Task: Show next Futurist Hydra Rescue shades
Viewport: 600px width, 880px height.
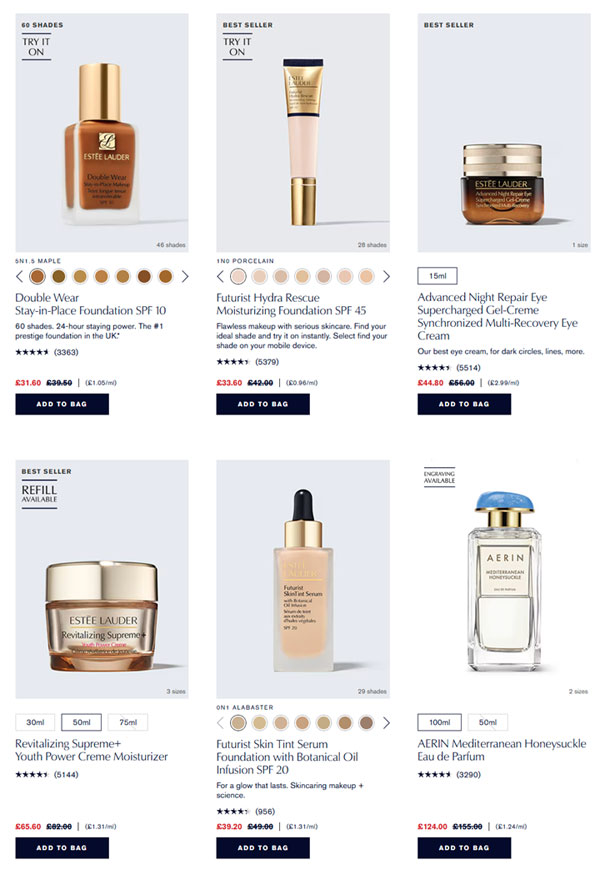Action: pos(386,276)
